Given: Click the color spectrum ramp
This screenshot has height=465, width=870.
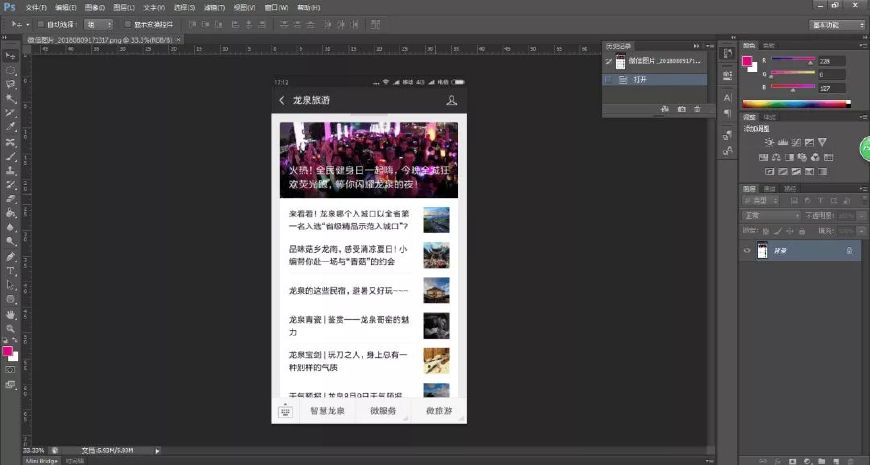Looking at the screenshot, I should (x=797, y=104).
